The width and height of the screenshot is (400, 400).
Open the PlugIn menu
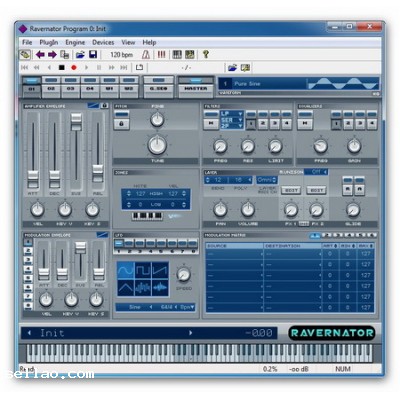49,42
